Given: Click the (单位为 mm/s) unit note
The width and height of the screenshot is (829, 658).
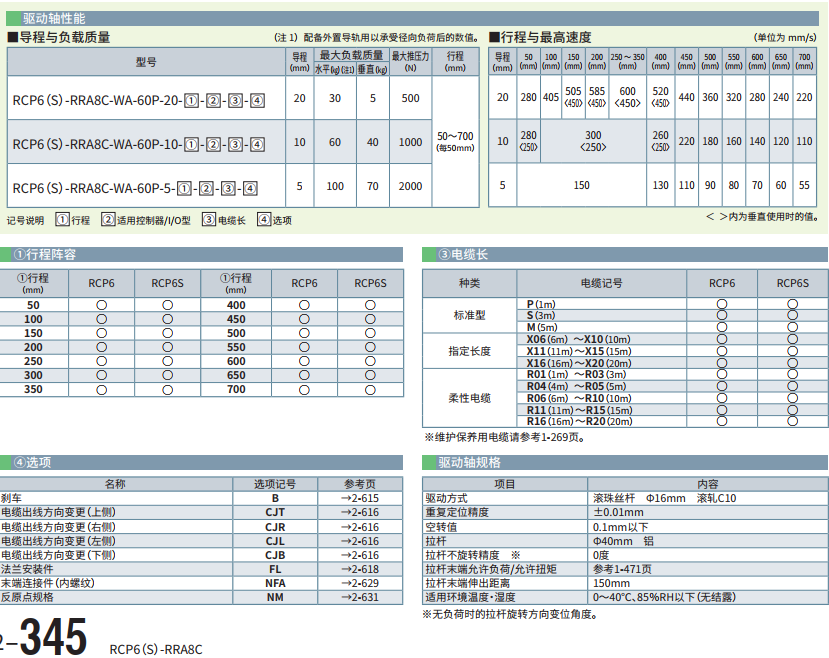Looking at the screenshot, I should [785, 38].
